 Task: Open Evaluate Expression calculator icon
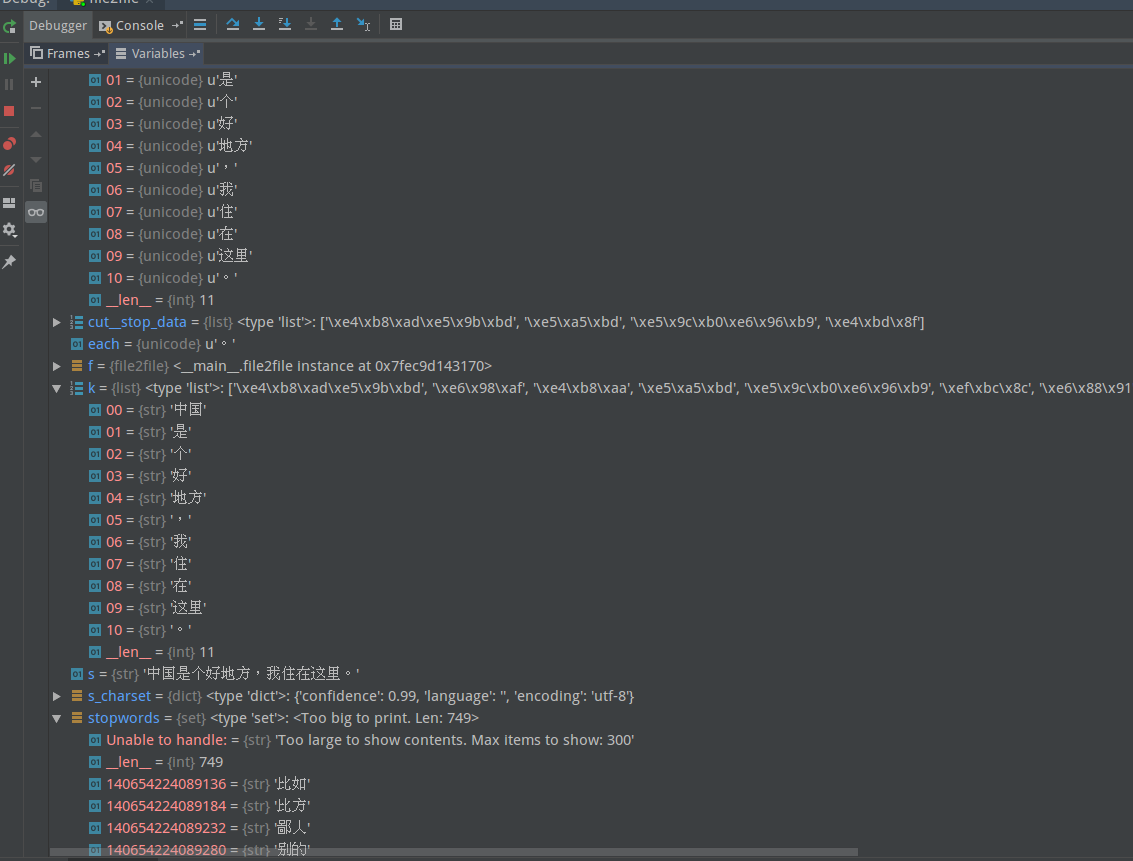coord(396,25)
